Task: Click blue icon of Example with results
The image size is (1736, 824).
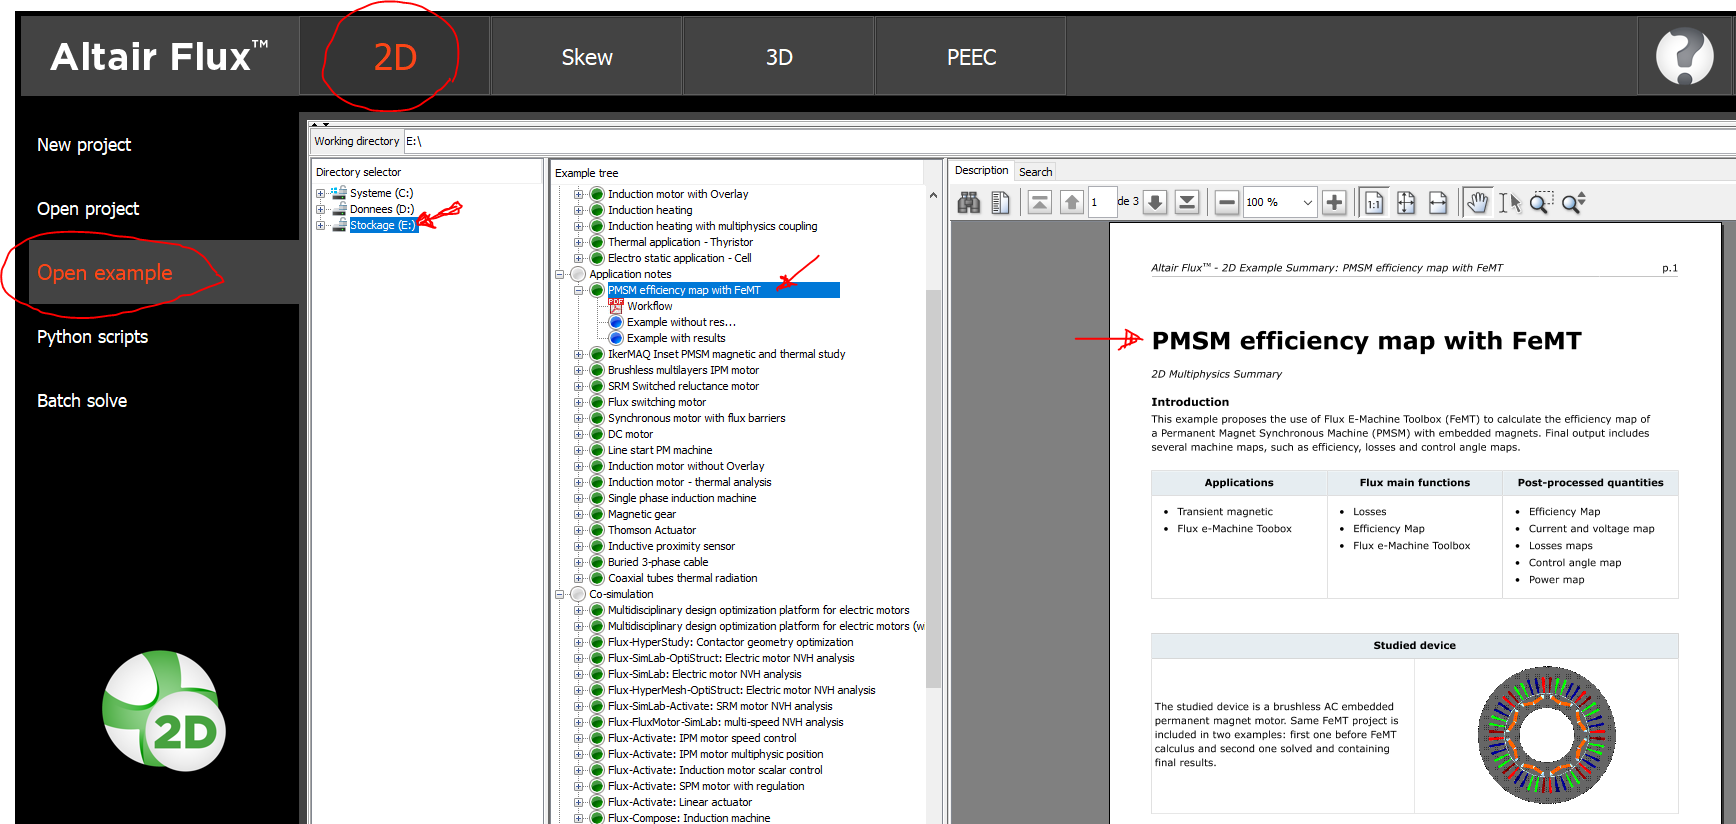Action: [616, 338]
